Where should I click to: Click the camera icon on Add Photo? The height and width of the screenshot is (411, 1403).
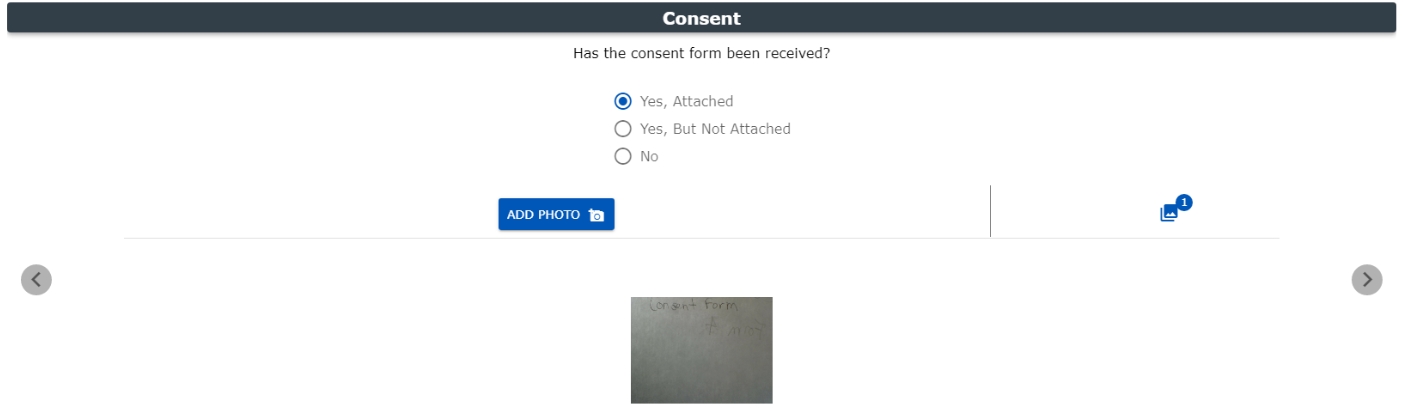click(597, 215)
